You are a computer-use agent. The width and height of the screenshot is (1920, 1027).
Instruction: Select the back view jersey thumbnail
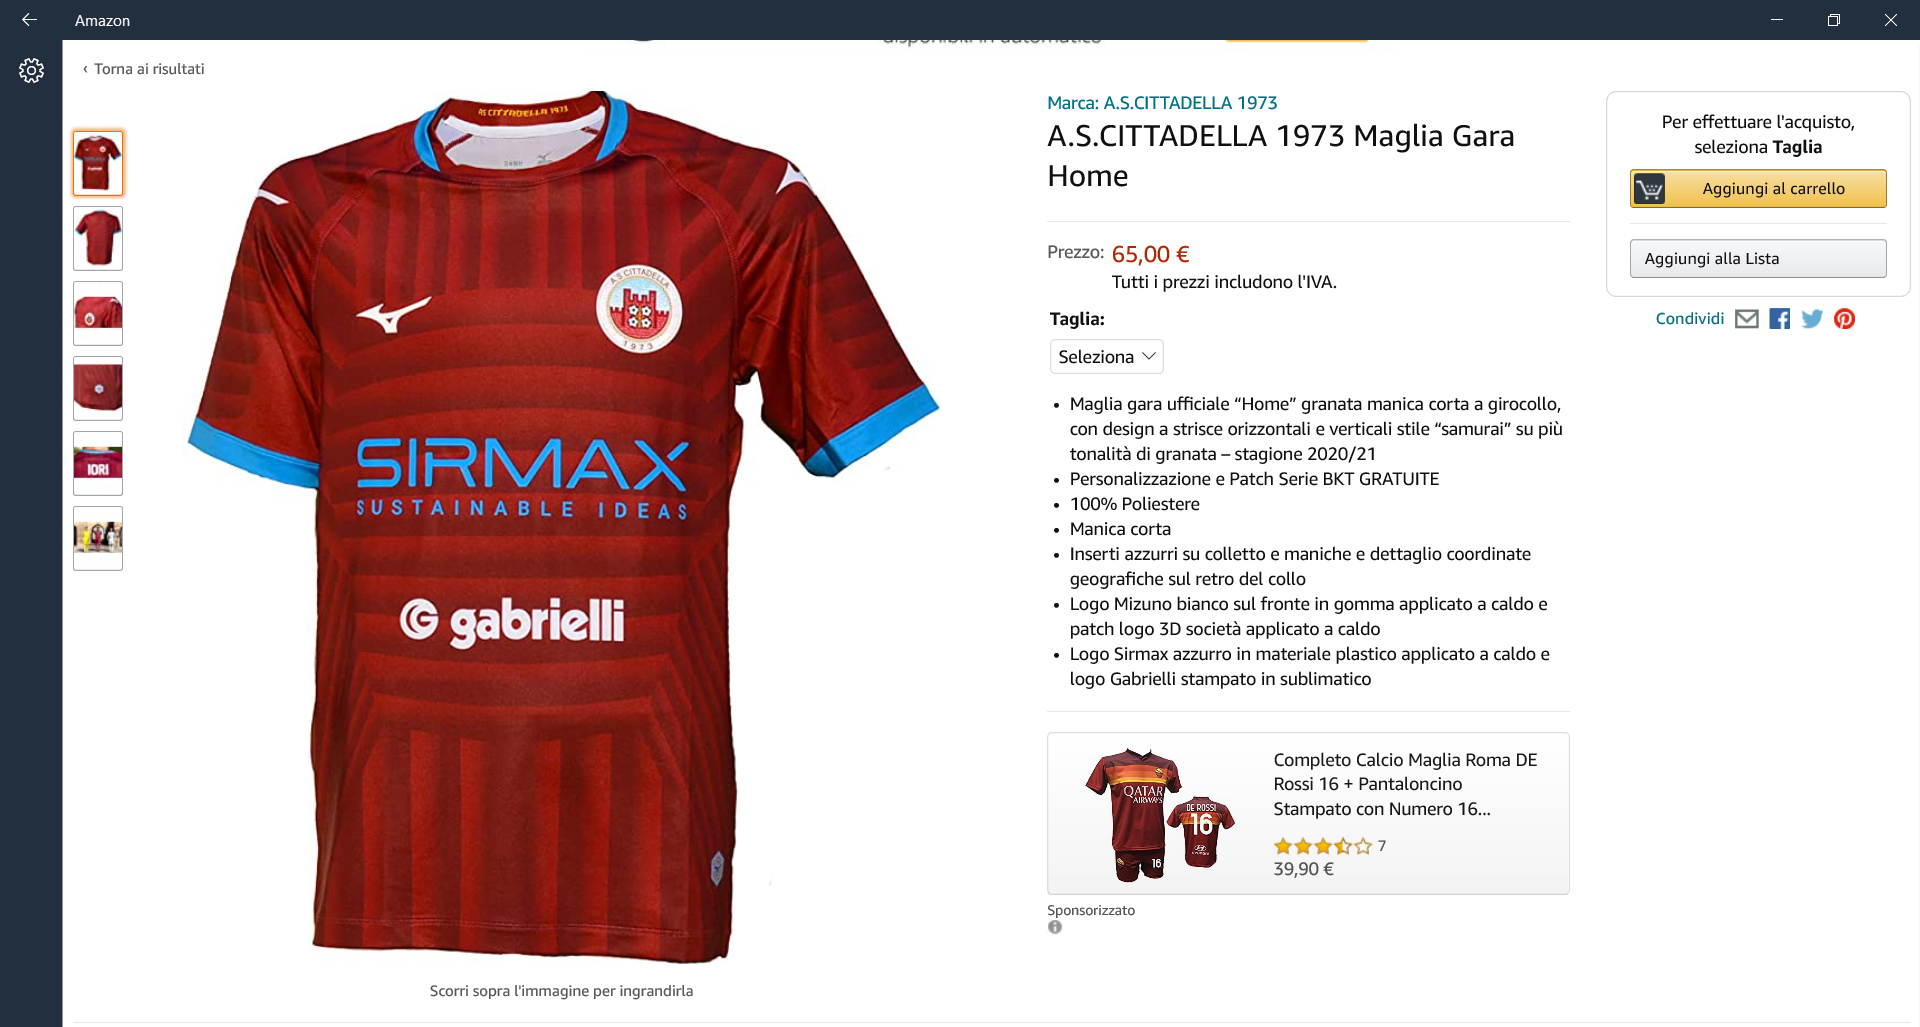[x=98, y=238]
